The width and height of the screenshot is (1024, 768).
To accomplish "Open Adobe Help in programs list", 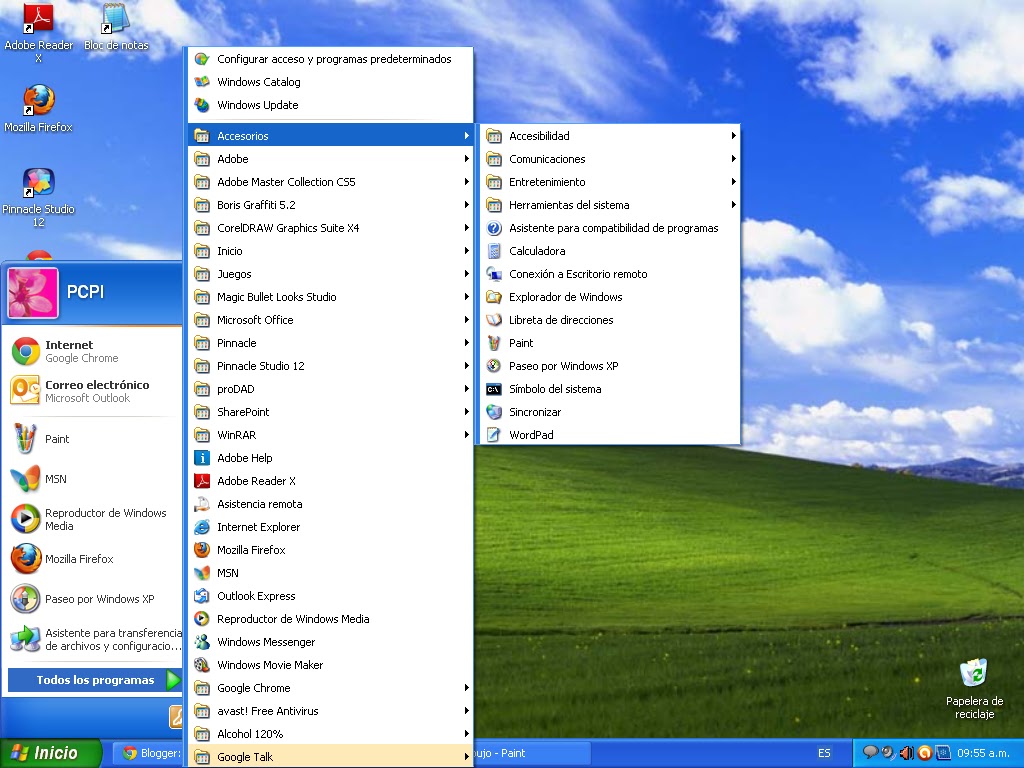I will [330, 458].
